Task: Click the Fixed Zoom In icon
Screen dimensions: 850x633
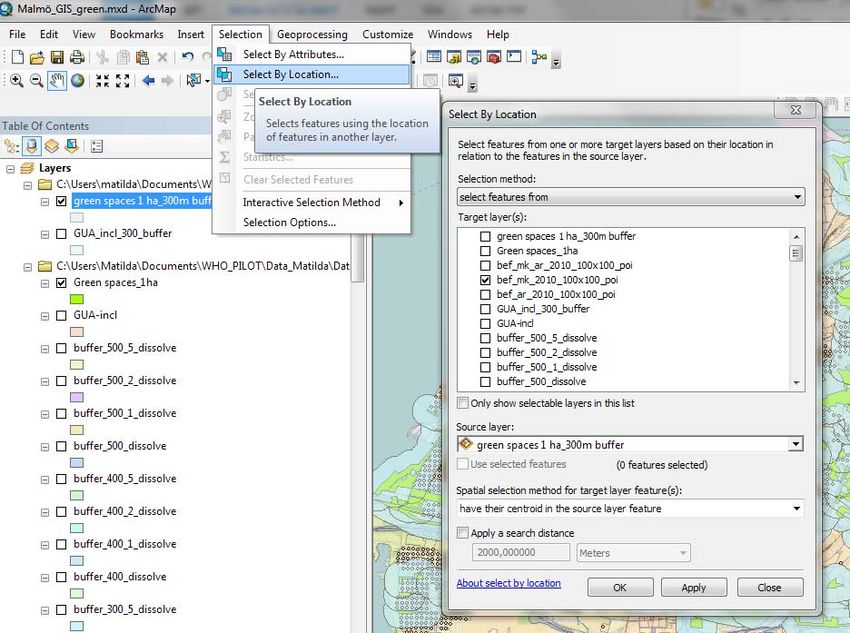Action: coord(102,81)
